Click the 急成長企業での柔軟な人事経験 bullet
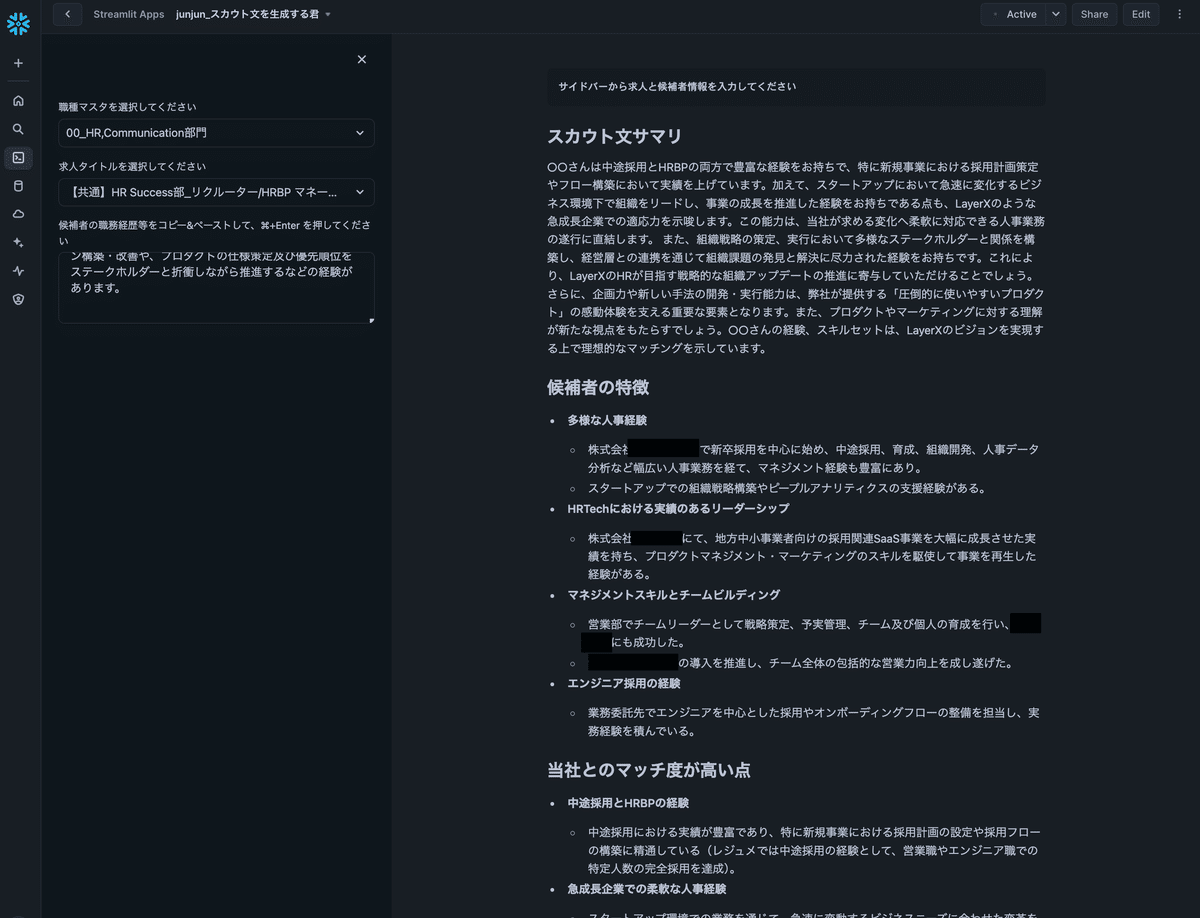Image resolution: width=1200 pixels, height=918 pixels. point(647,888)
